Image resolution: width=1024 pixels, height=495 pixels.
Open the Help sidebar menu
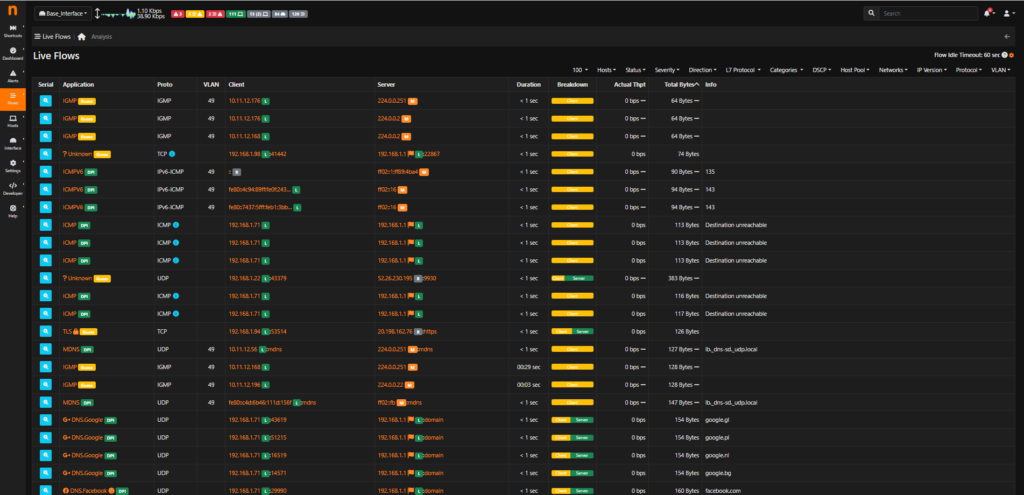13,211
